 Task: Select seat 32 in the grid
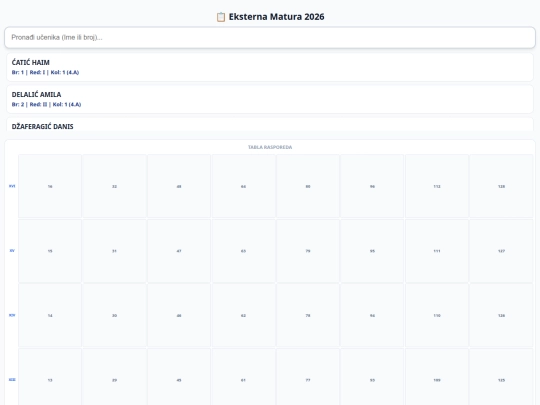(x=114, y=186)
